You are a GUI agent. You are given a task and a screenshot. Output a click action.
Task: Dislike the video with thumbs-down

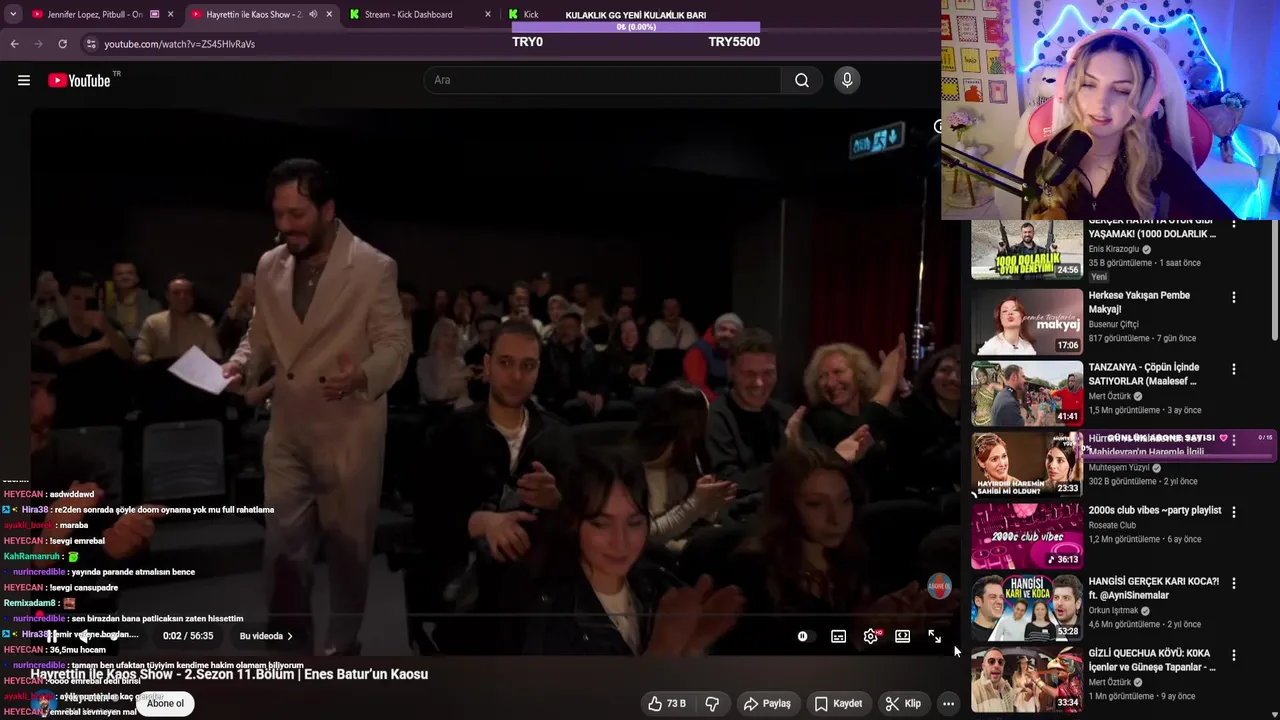[712, 703]
